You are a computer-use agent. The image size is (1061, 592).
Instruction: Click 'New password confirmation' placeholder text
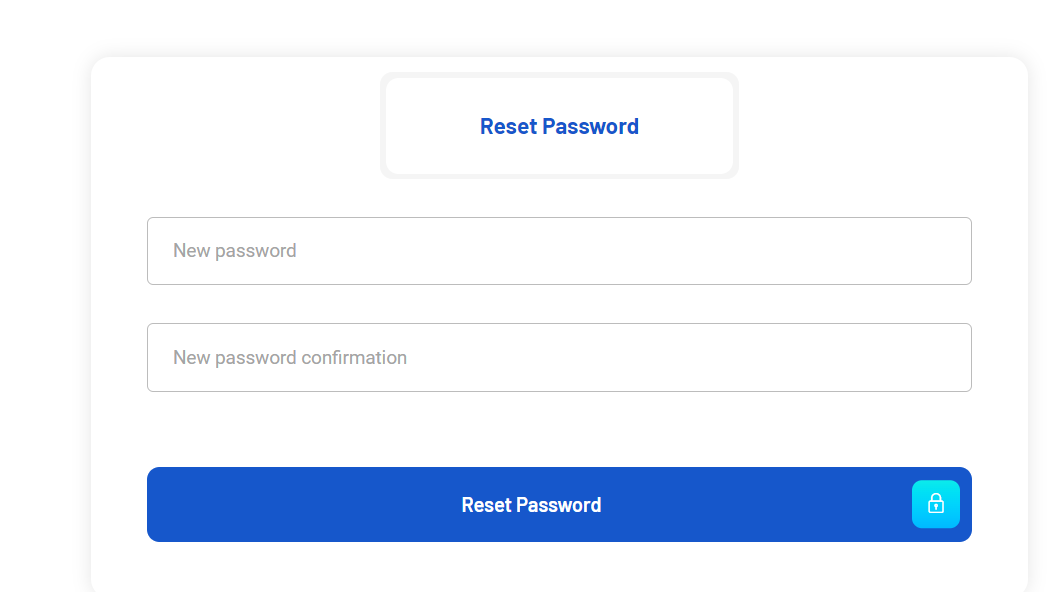(x=290, y=357)
